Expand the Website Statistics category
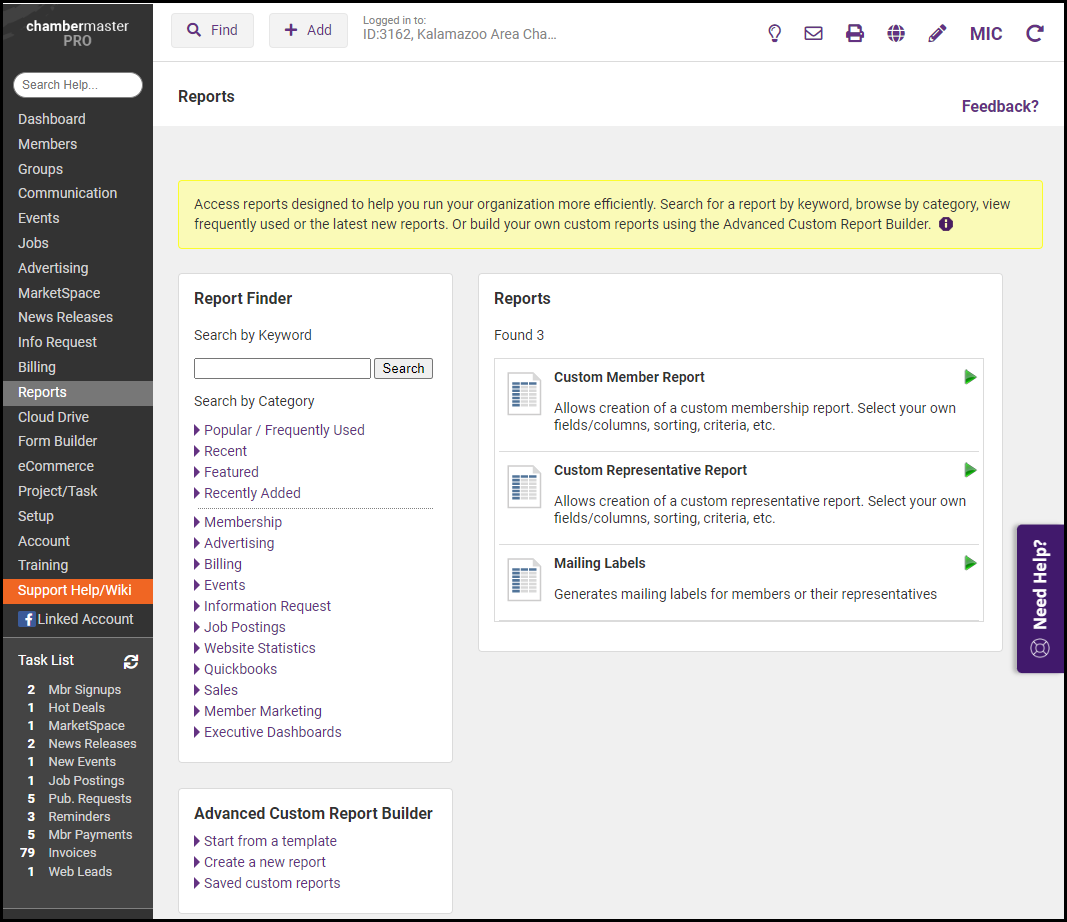Viewport: 1067px width, 922px height. click(x=259, y=648)
